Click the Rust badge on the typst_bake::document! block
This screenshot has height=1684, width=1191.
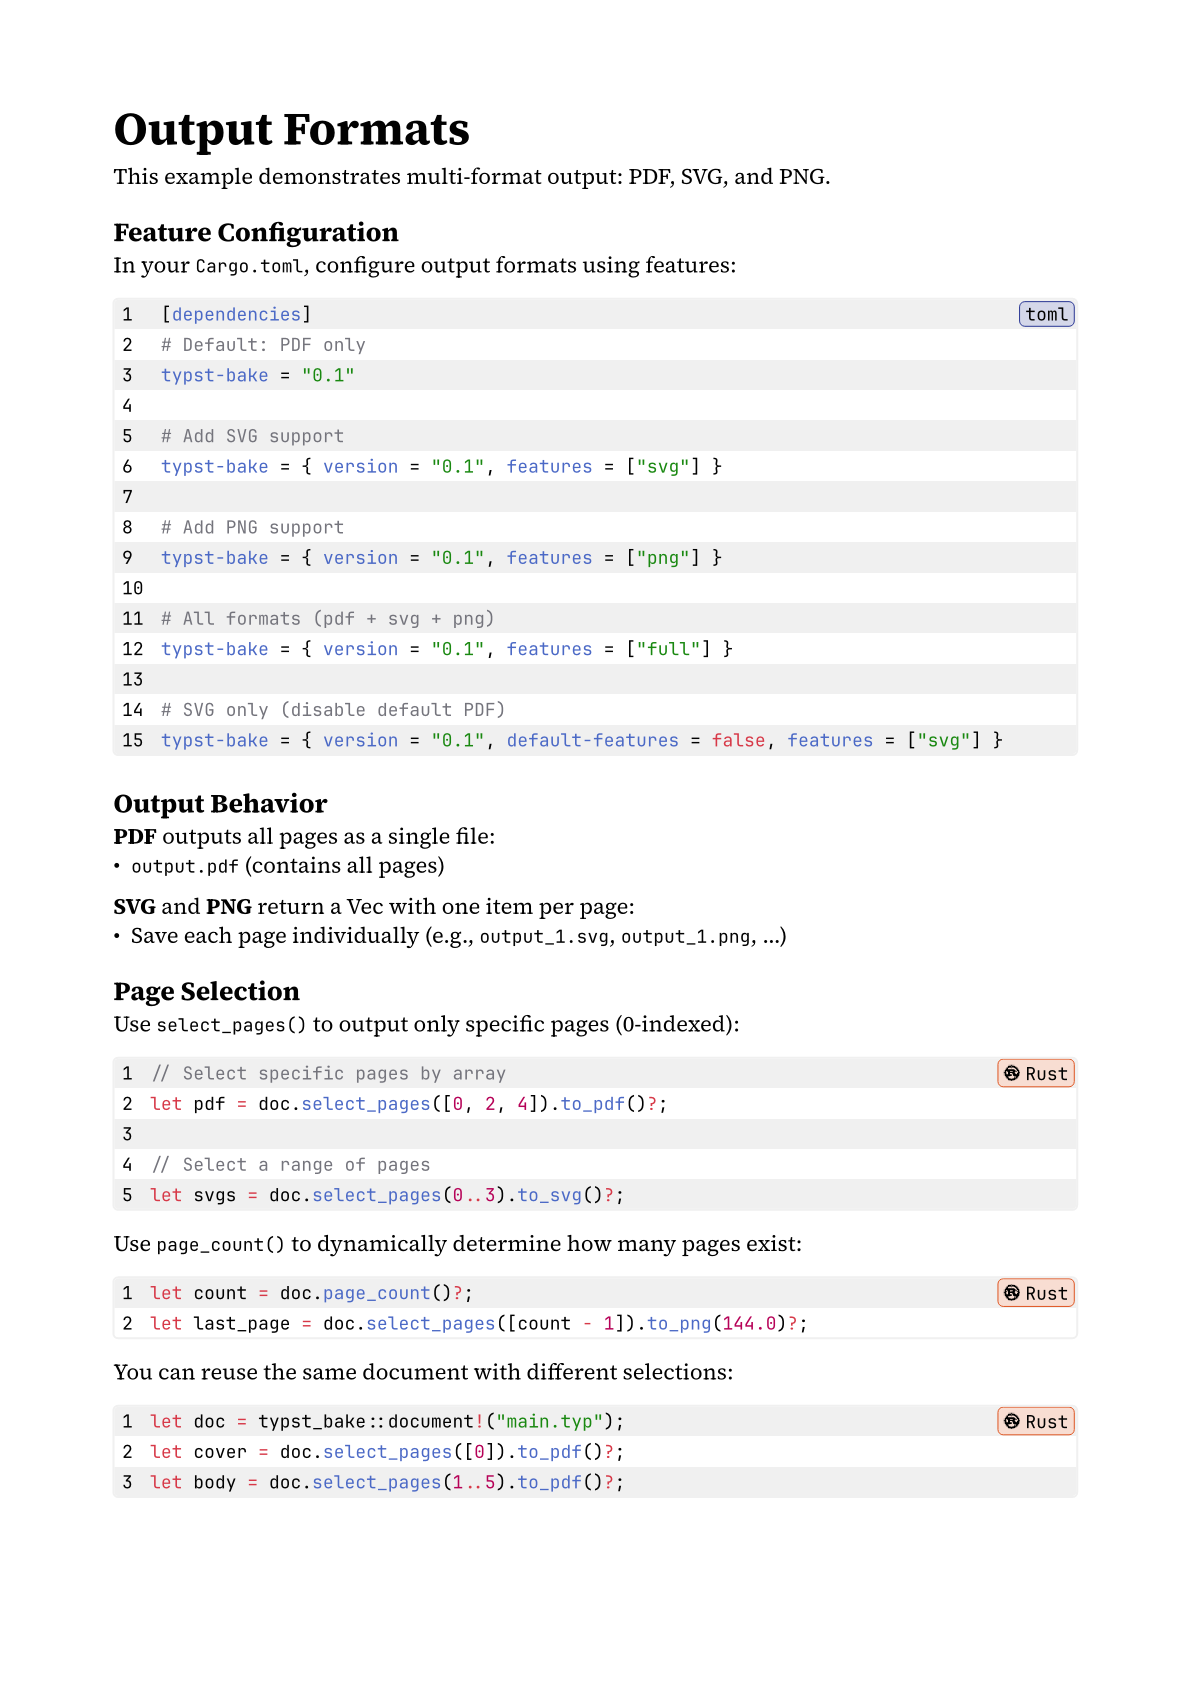click(1035, 1421)
